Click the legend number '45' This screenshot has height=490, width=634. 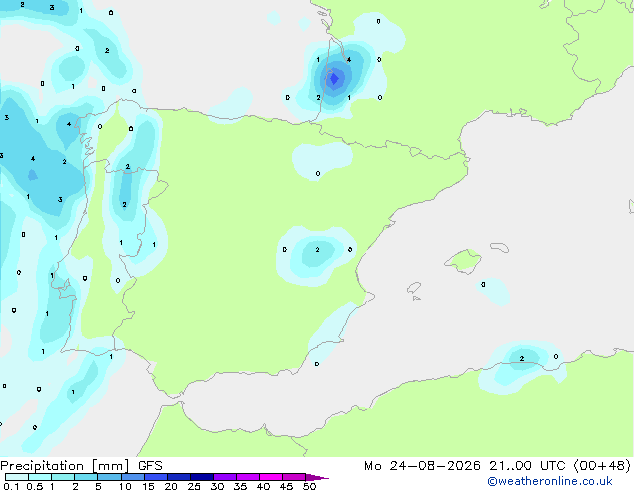(286, 486)
